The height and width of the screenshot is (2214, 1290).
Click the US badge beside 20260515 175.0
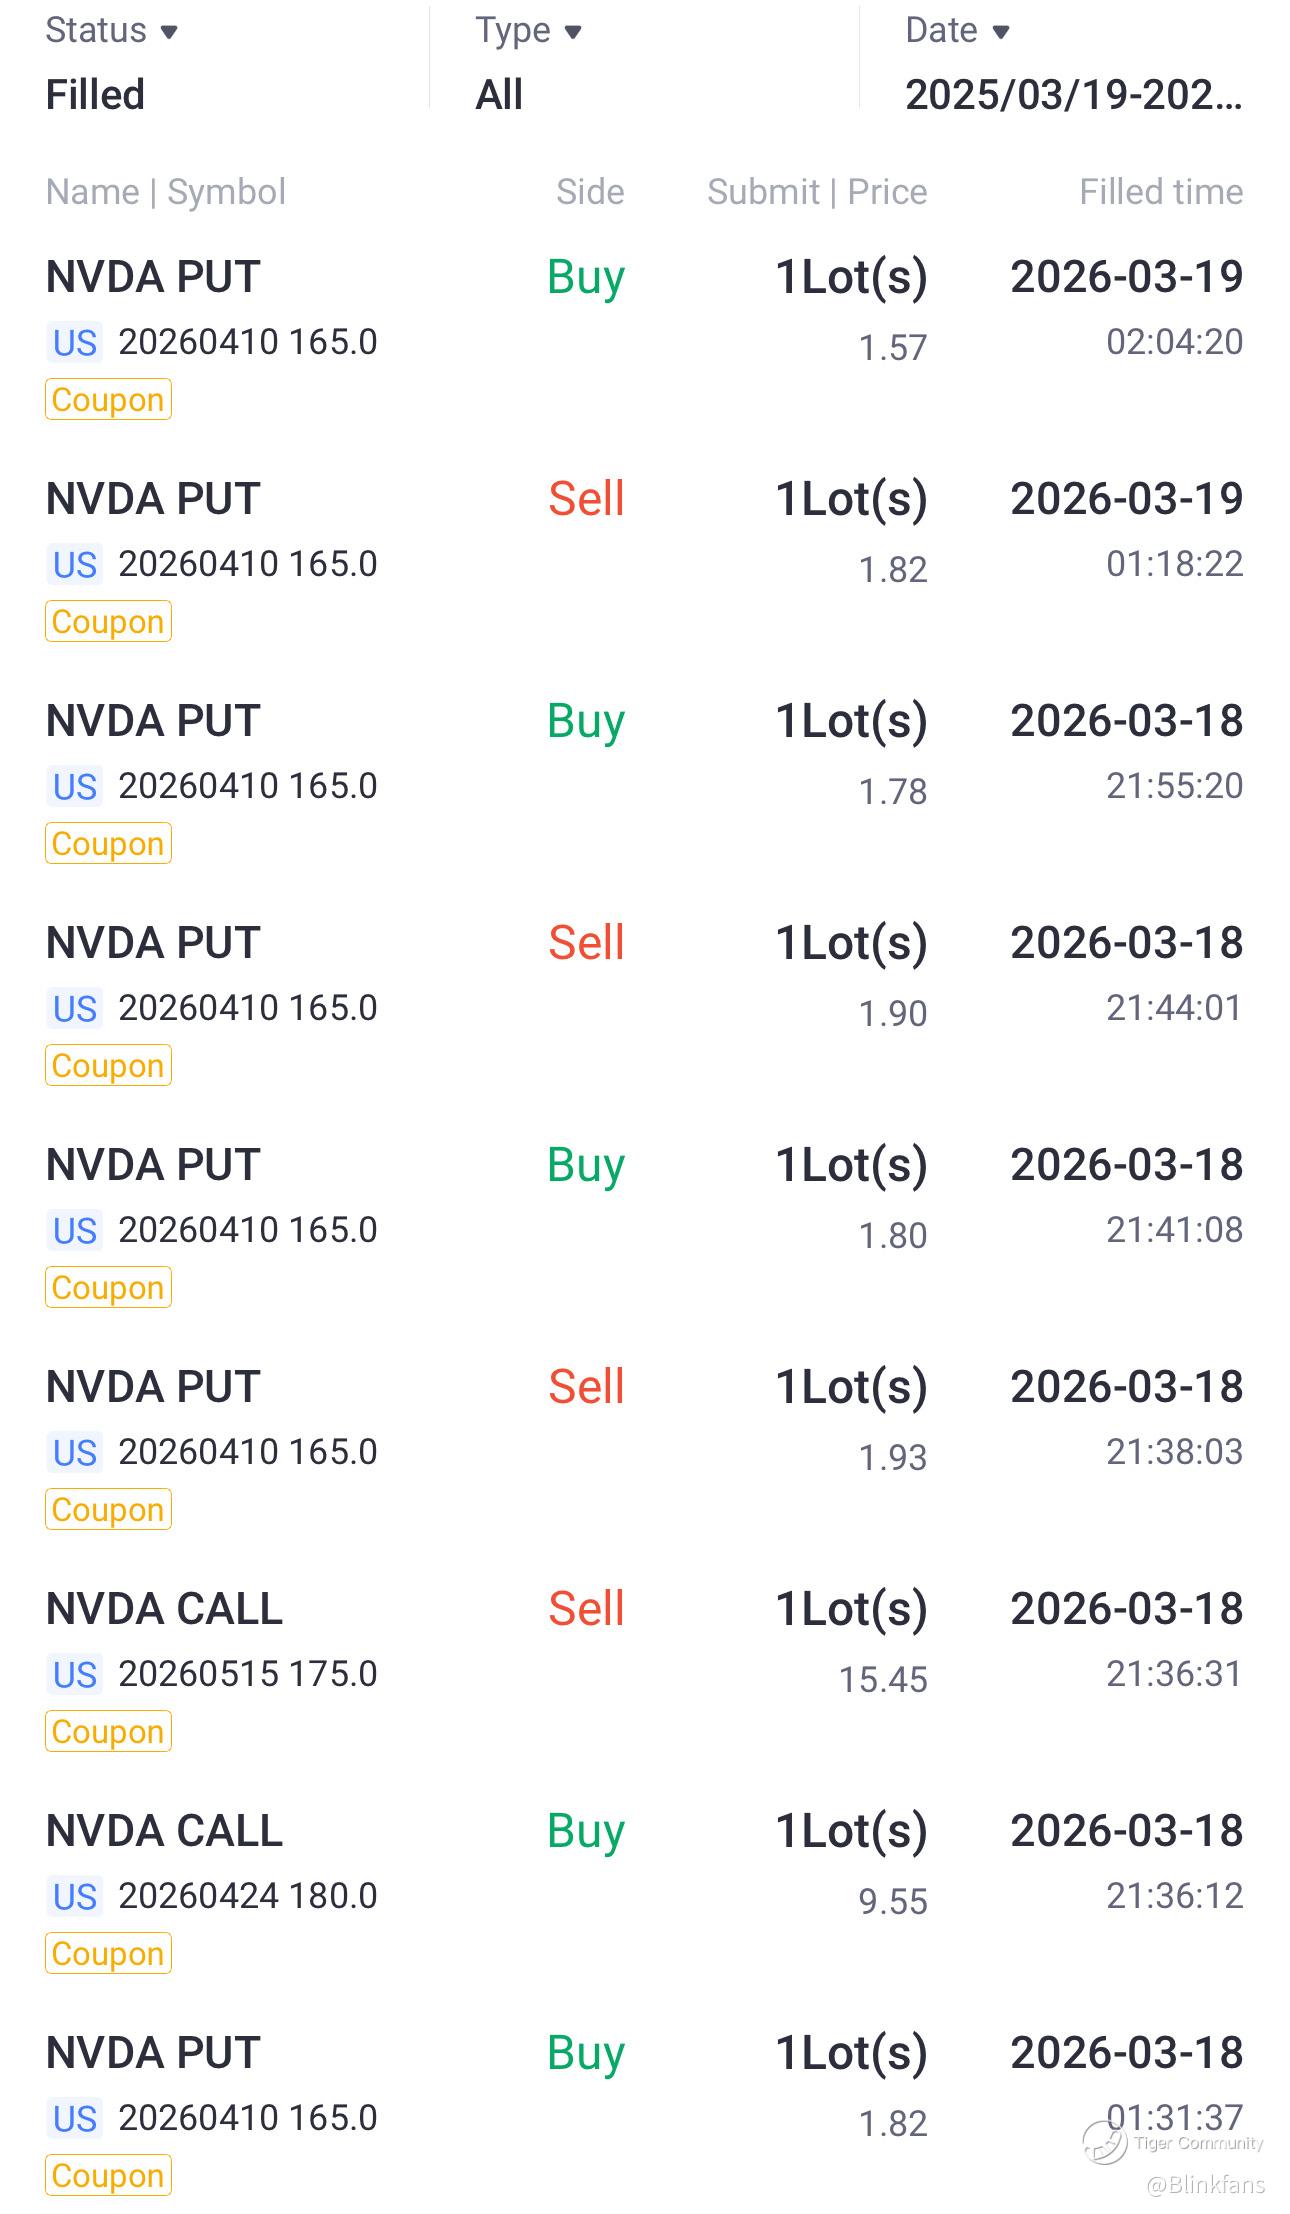point(75,1675)
